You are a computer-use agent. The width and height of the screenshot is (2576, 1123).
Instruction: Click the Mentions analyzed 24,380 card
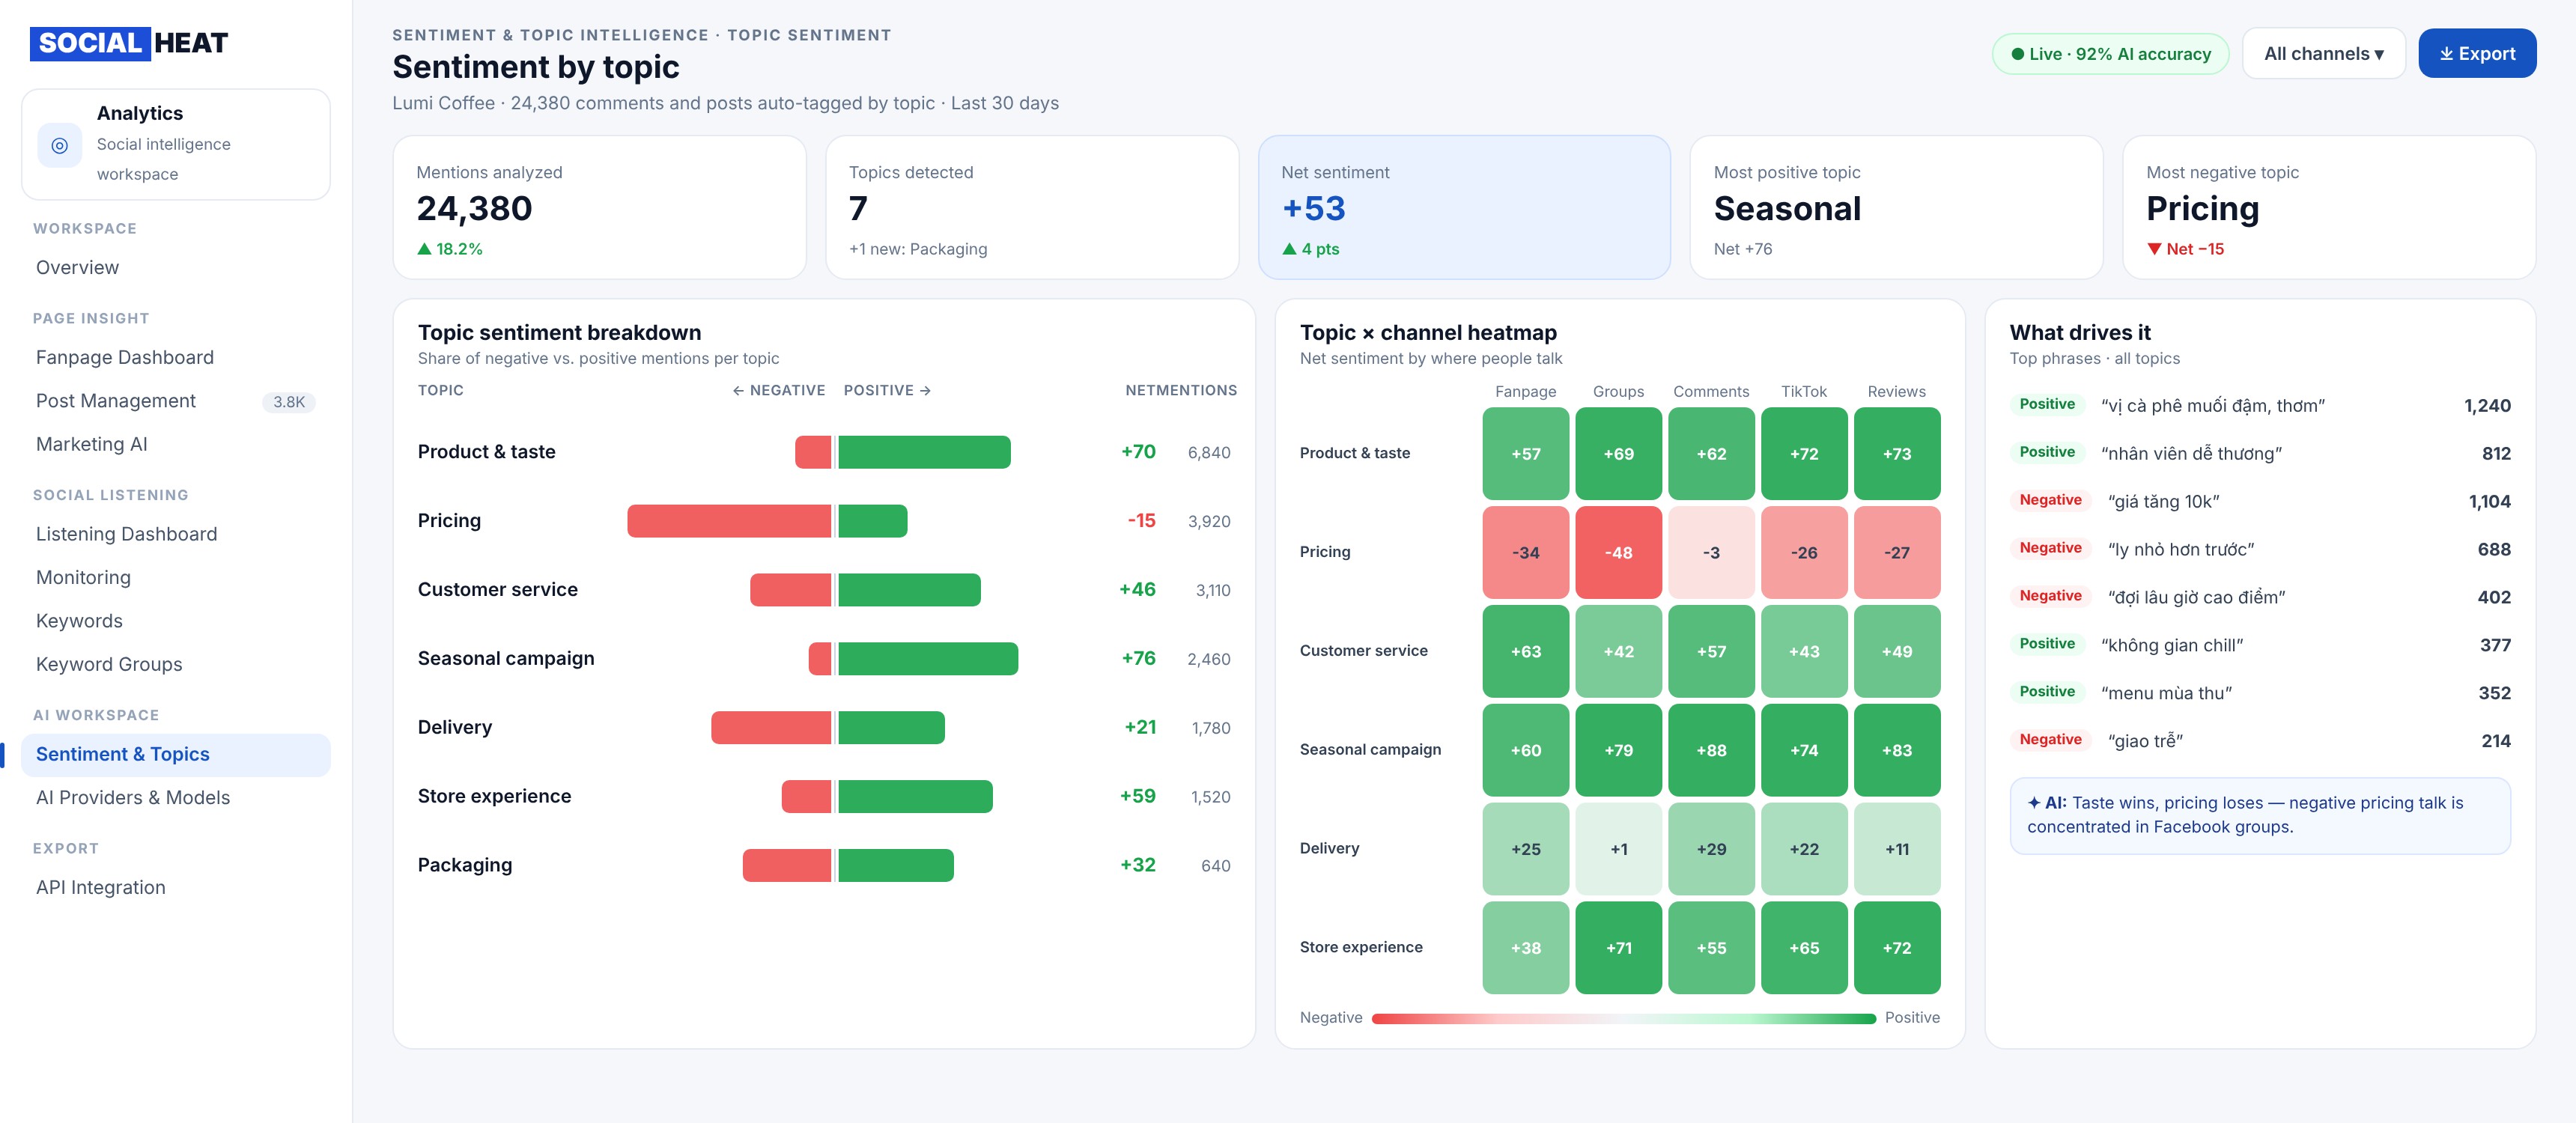tap(599, 208)
